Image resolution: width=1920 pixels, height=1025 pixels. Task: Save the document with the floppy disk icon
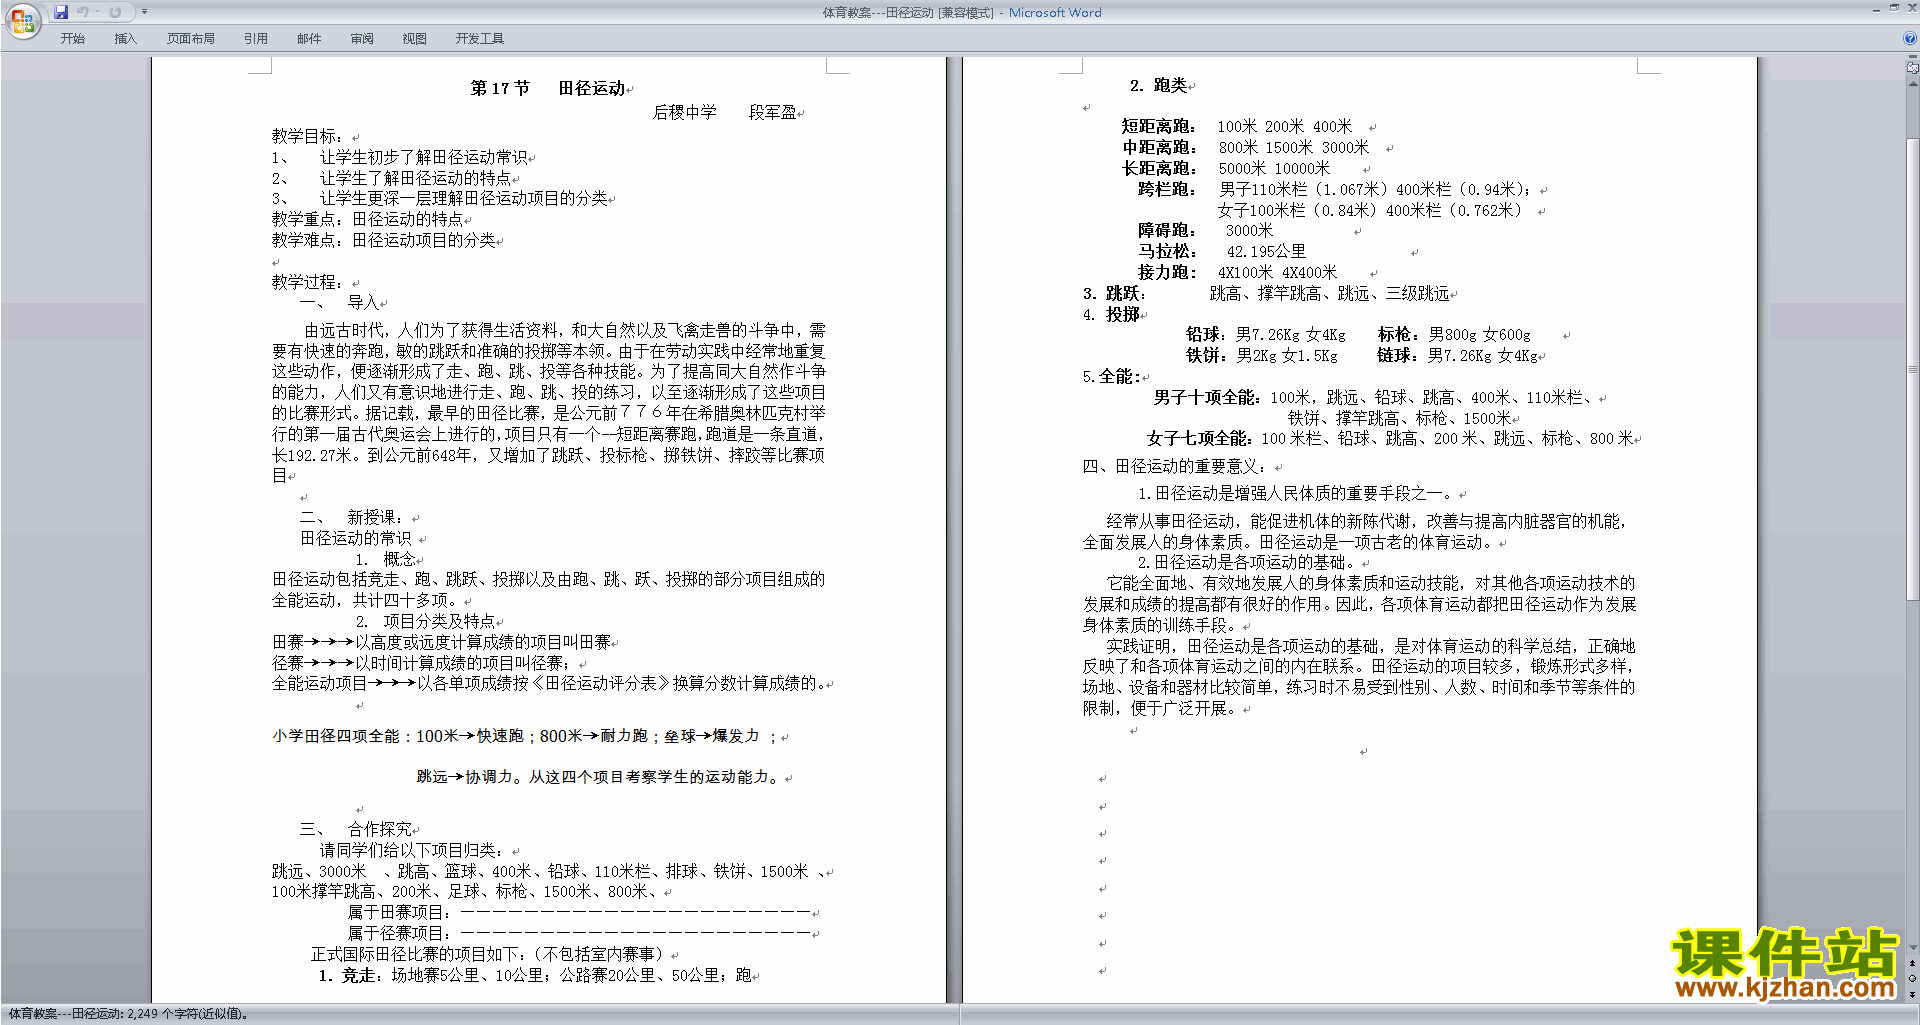click(x=61, y=12)
